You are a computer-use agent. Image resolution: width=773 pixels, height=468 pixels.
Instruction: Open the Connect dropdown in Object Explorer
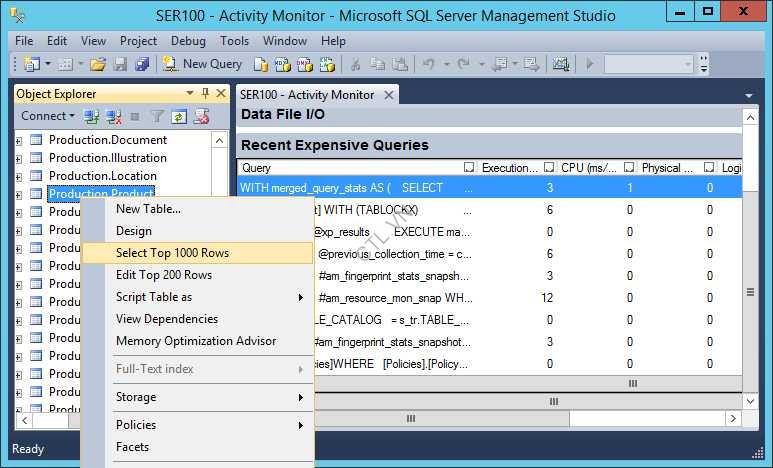47,116
